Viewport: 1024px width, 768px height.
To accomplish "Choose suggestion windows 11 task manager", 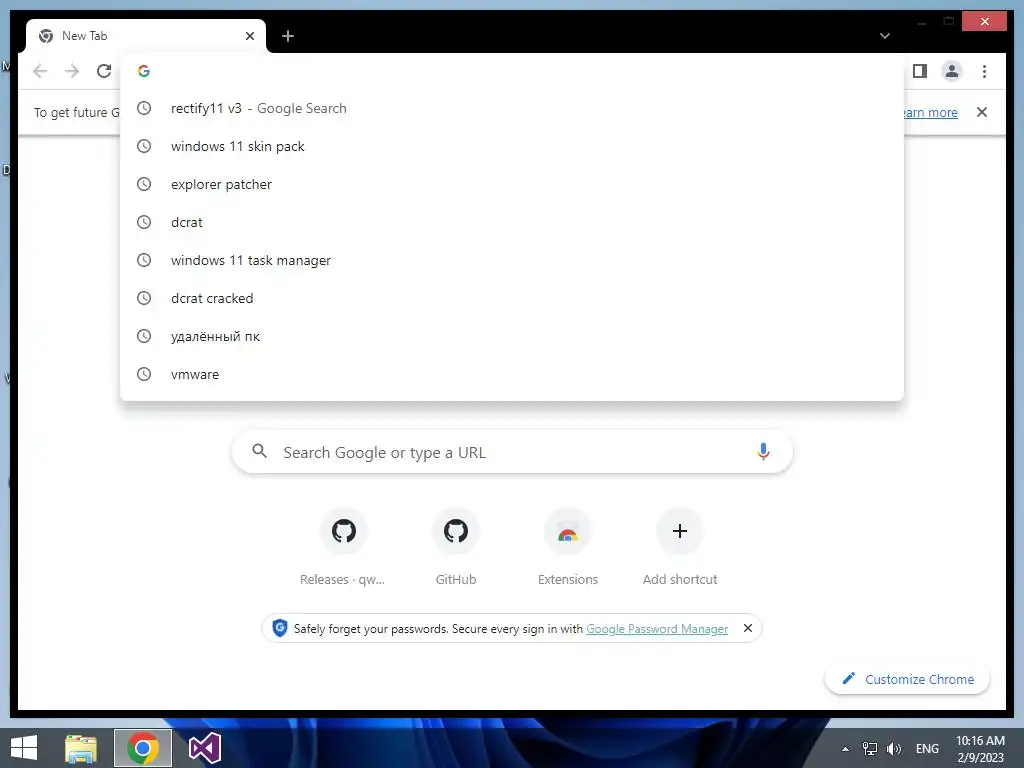I will (512, 260).
